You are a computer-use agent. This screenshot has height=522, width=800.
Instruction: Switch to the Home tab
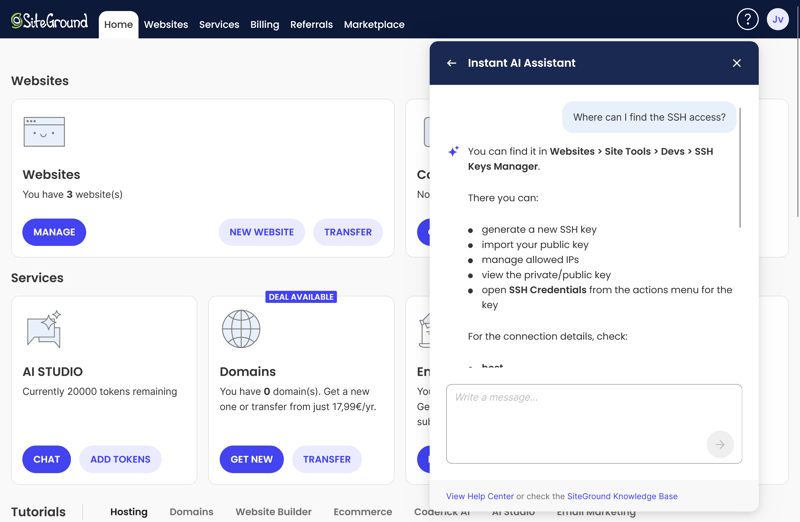click(x=118, y=24)
